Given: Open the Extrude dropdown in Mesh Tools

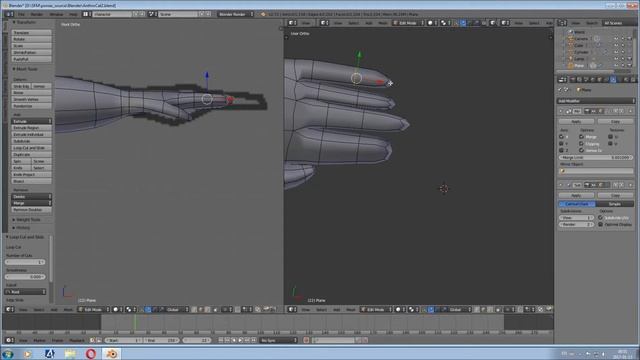Looking at the screenshot, I should (31, 121).
